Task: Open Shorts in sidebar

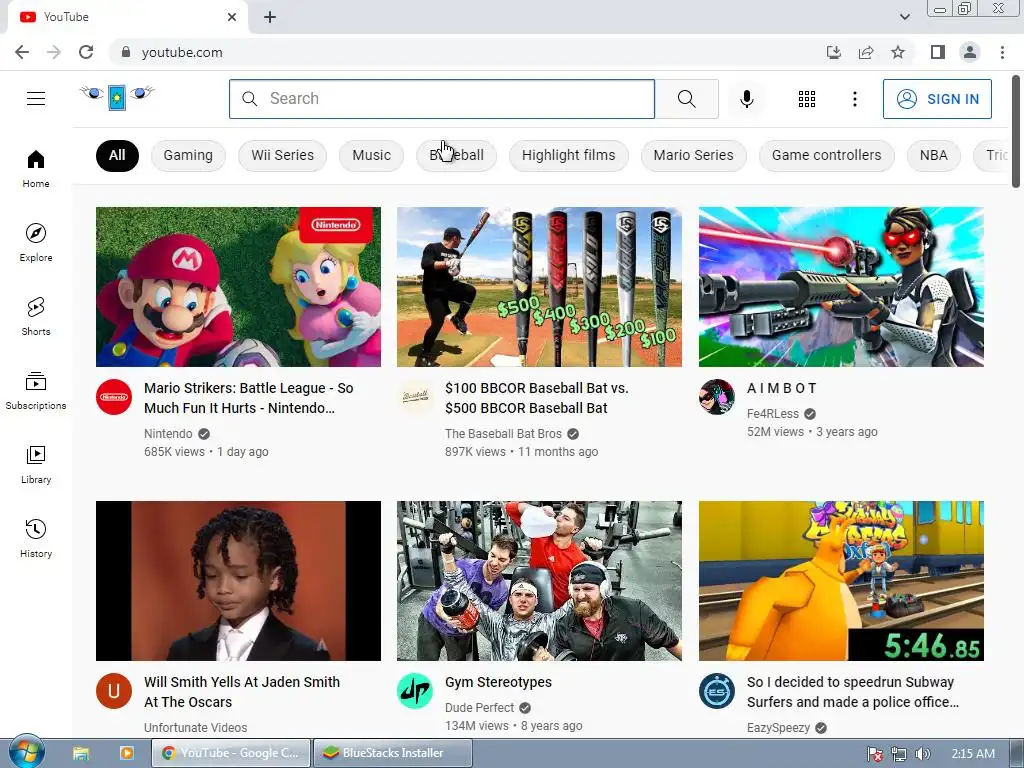Action: point(36,316)
